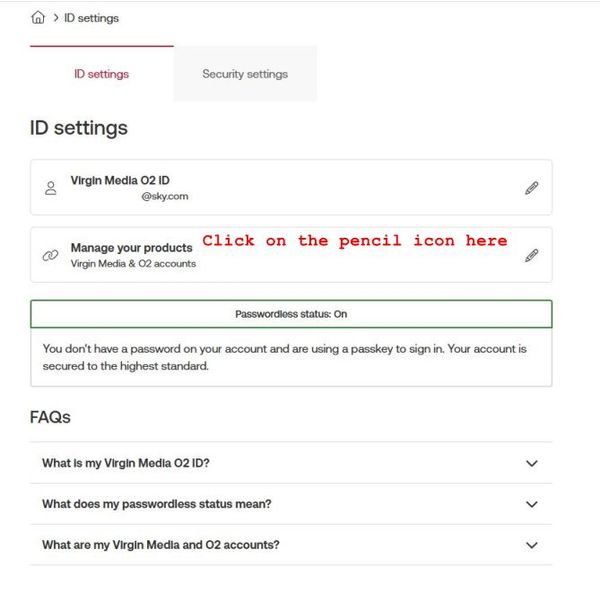Open 'What are my Virgin Media and O2 accounts?'

[x=160, y=545]
